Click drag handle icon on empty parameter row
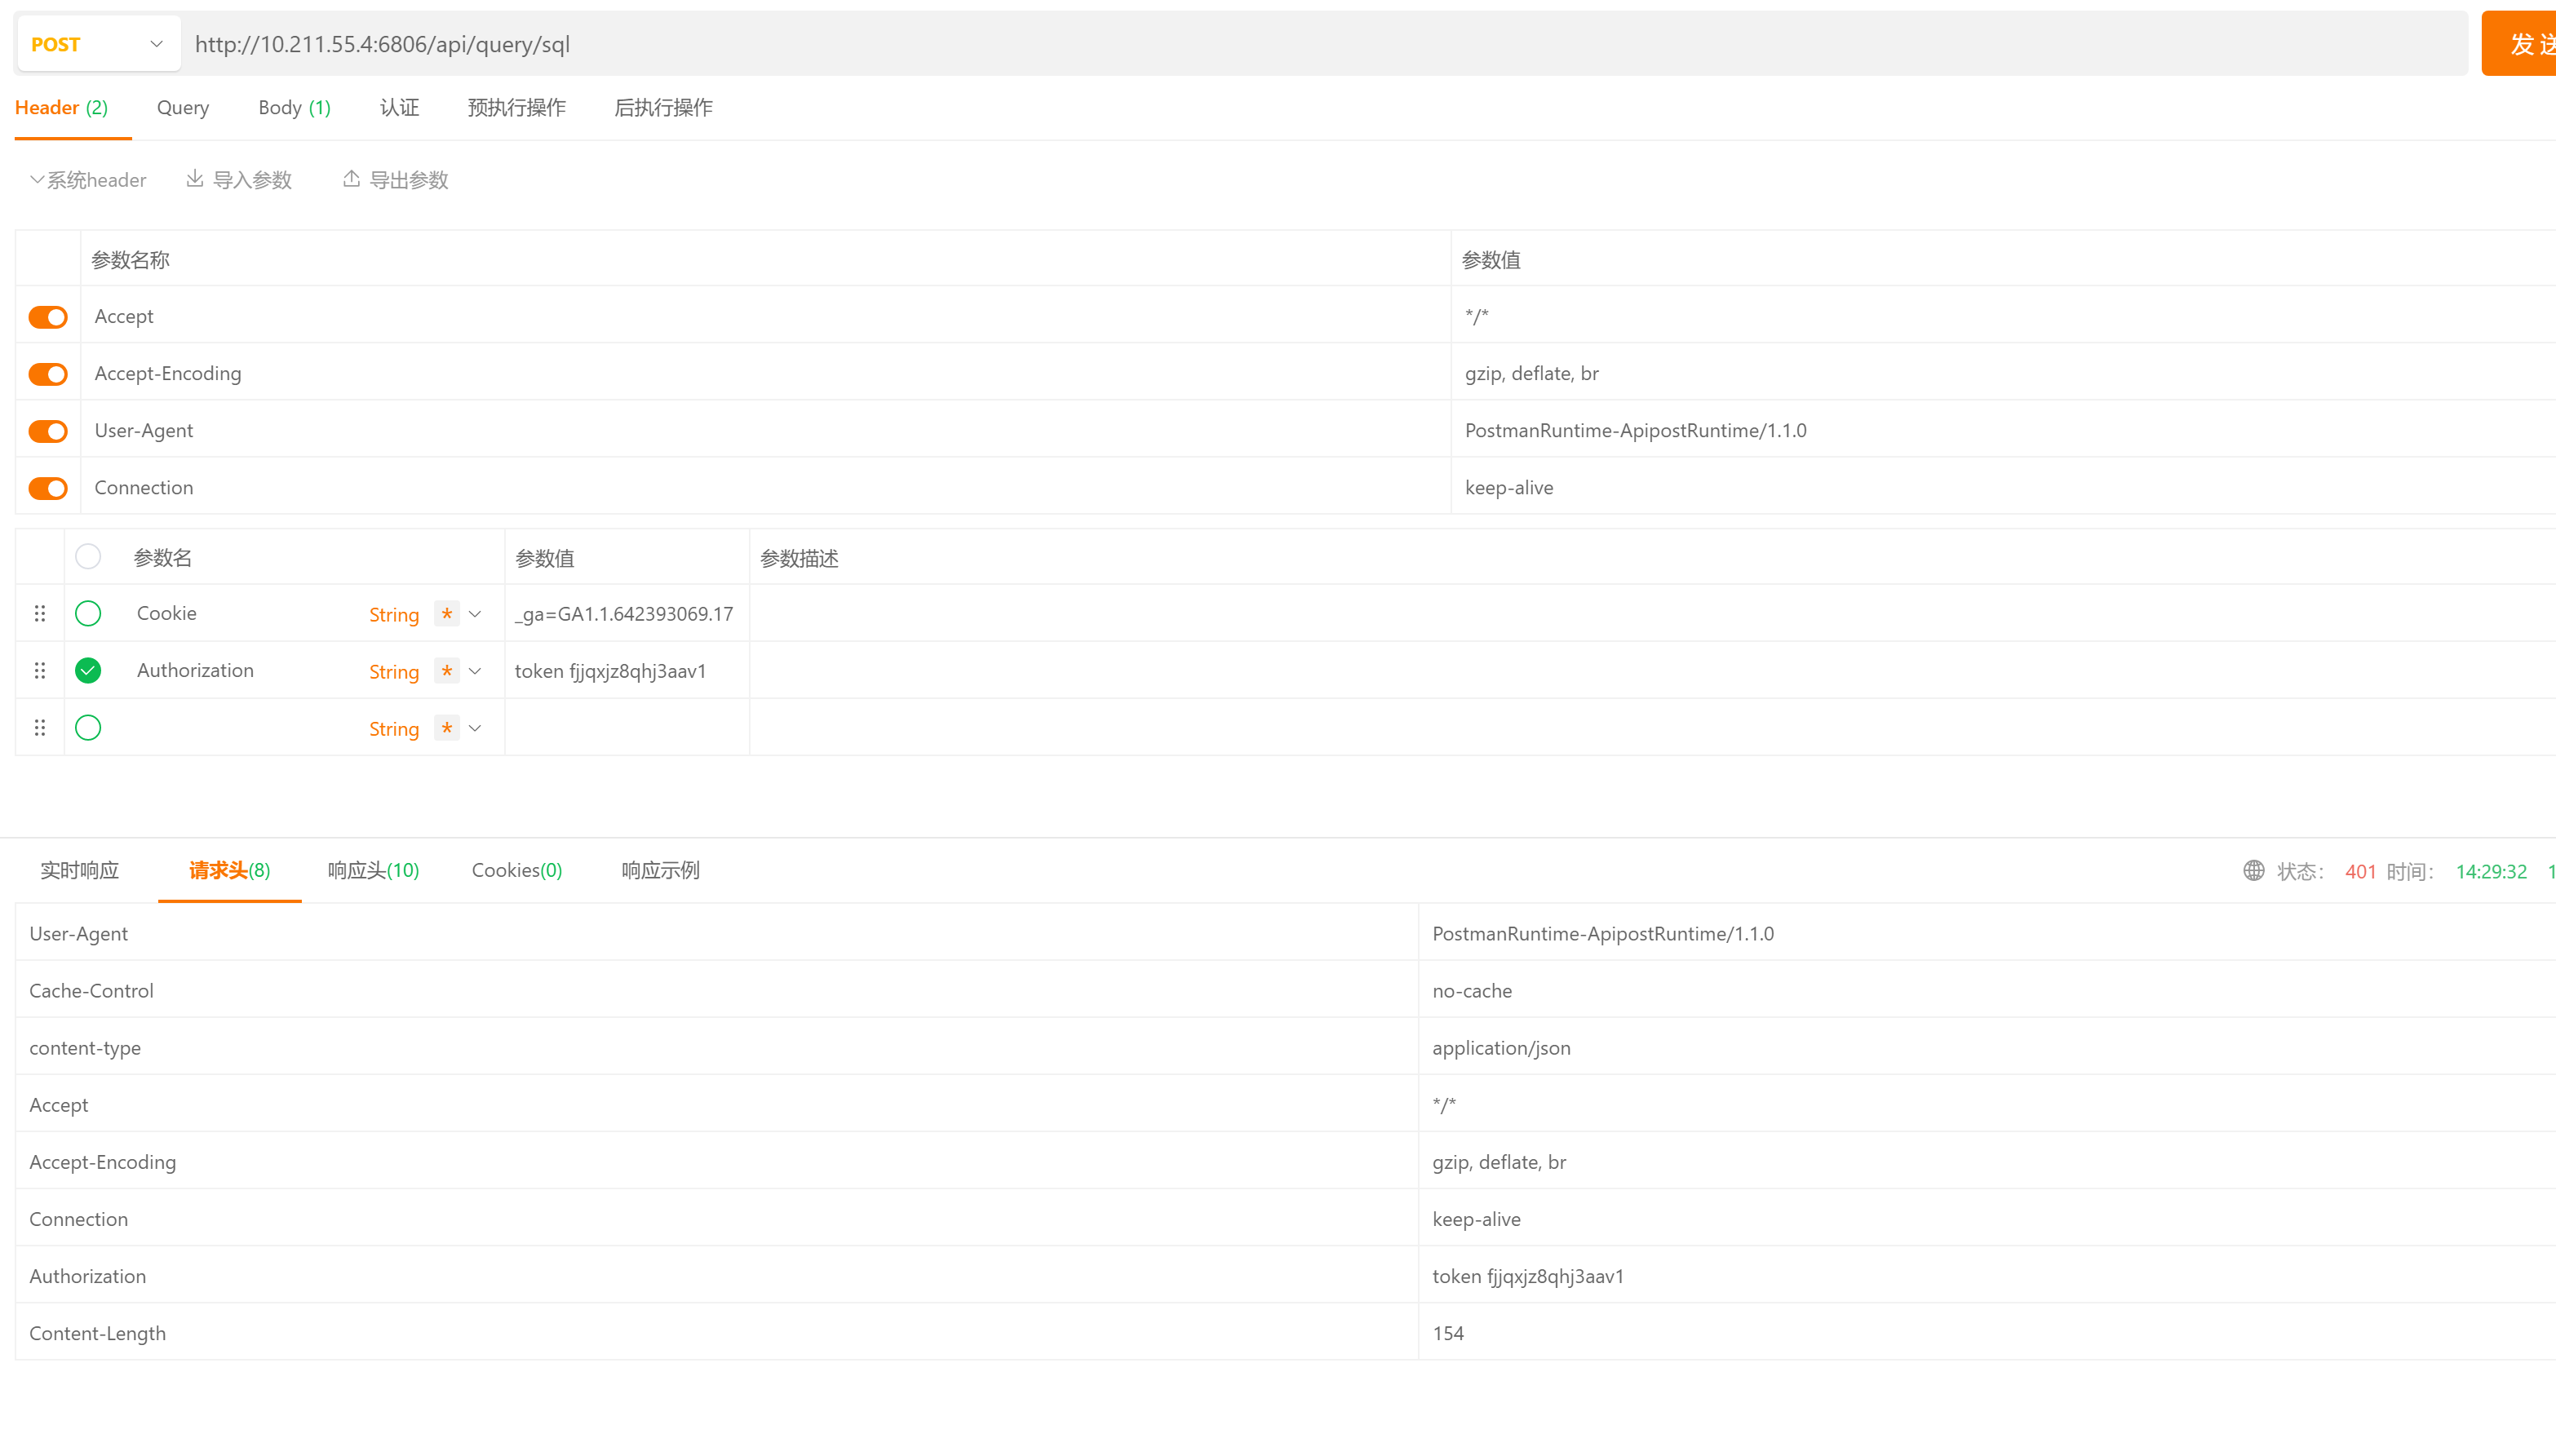Screen dimensions: 2556x1456 pyautogui.click(x=40, y=728)
